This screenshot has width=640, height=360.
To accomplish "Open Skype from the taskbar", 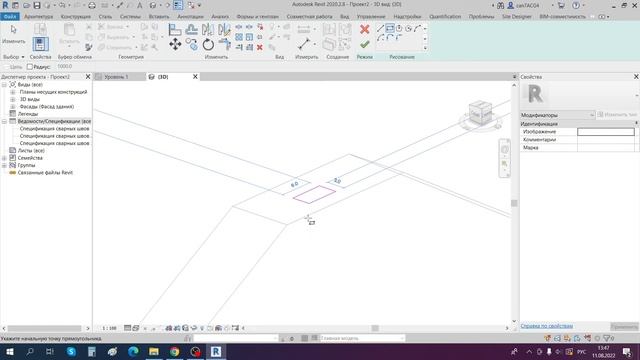I will point(71,351).
